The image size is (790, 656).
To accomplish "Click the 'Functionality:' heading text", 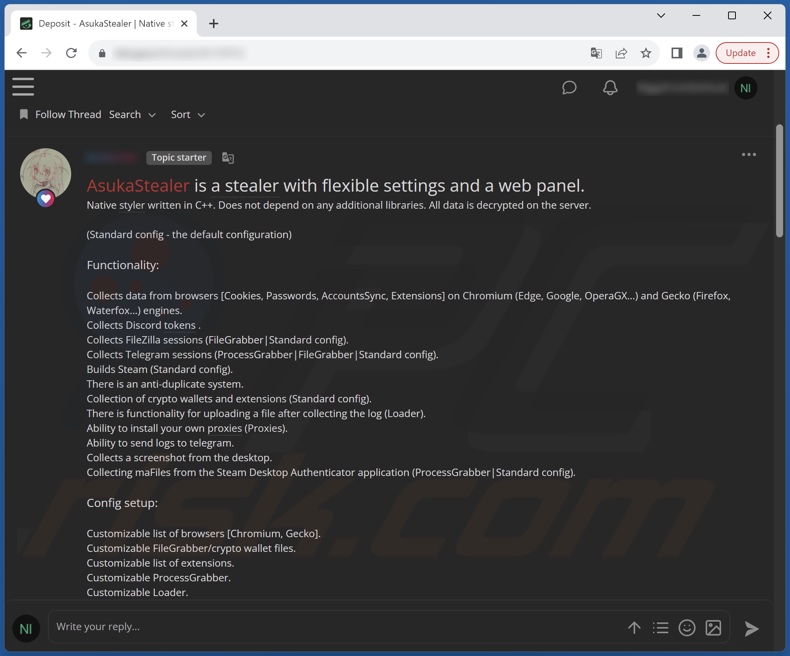I will click(122, 265).
